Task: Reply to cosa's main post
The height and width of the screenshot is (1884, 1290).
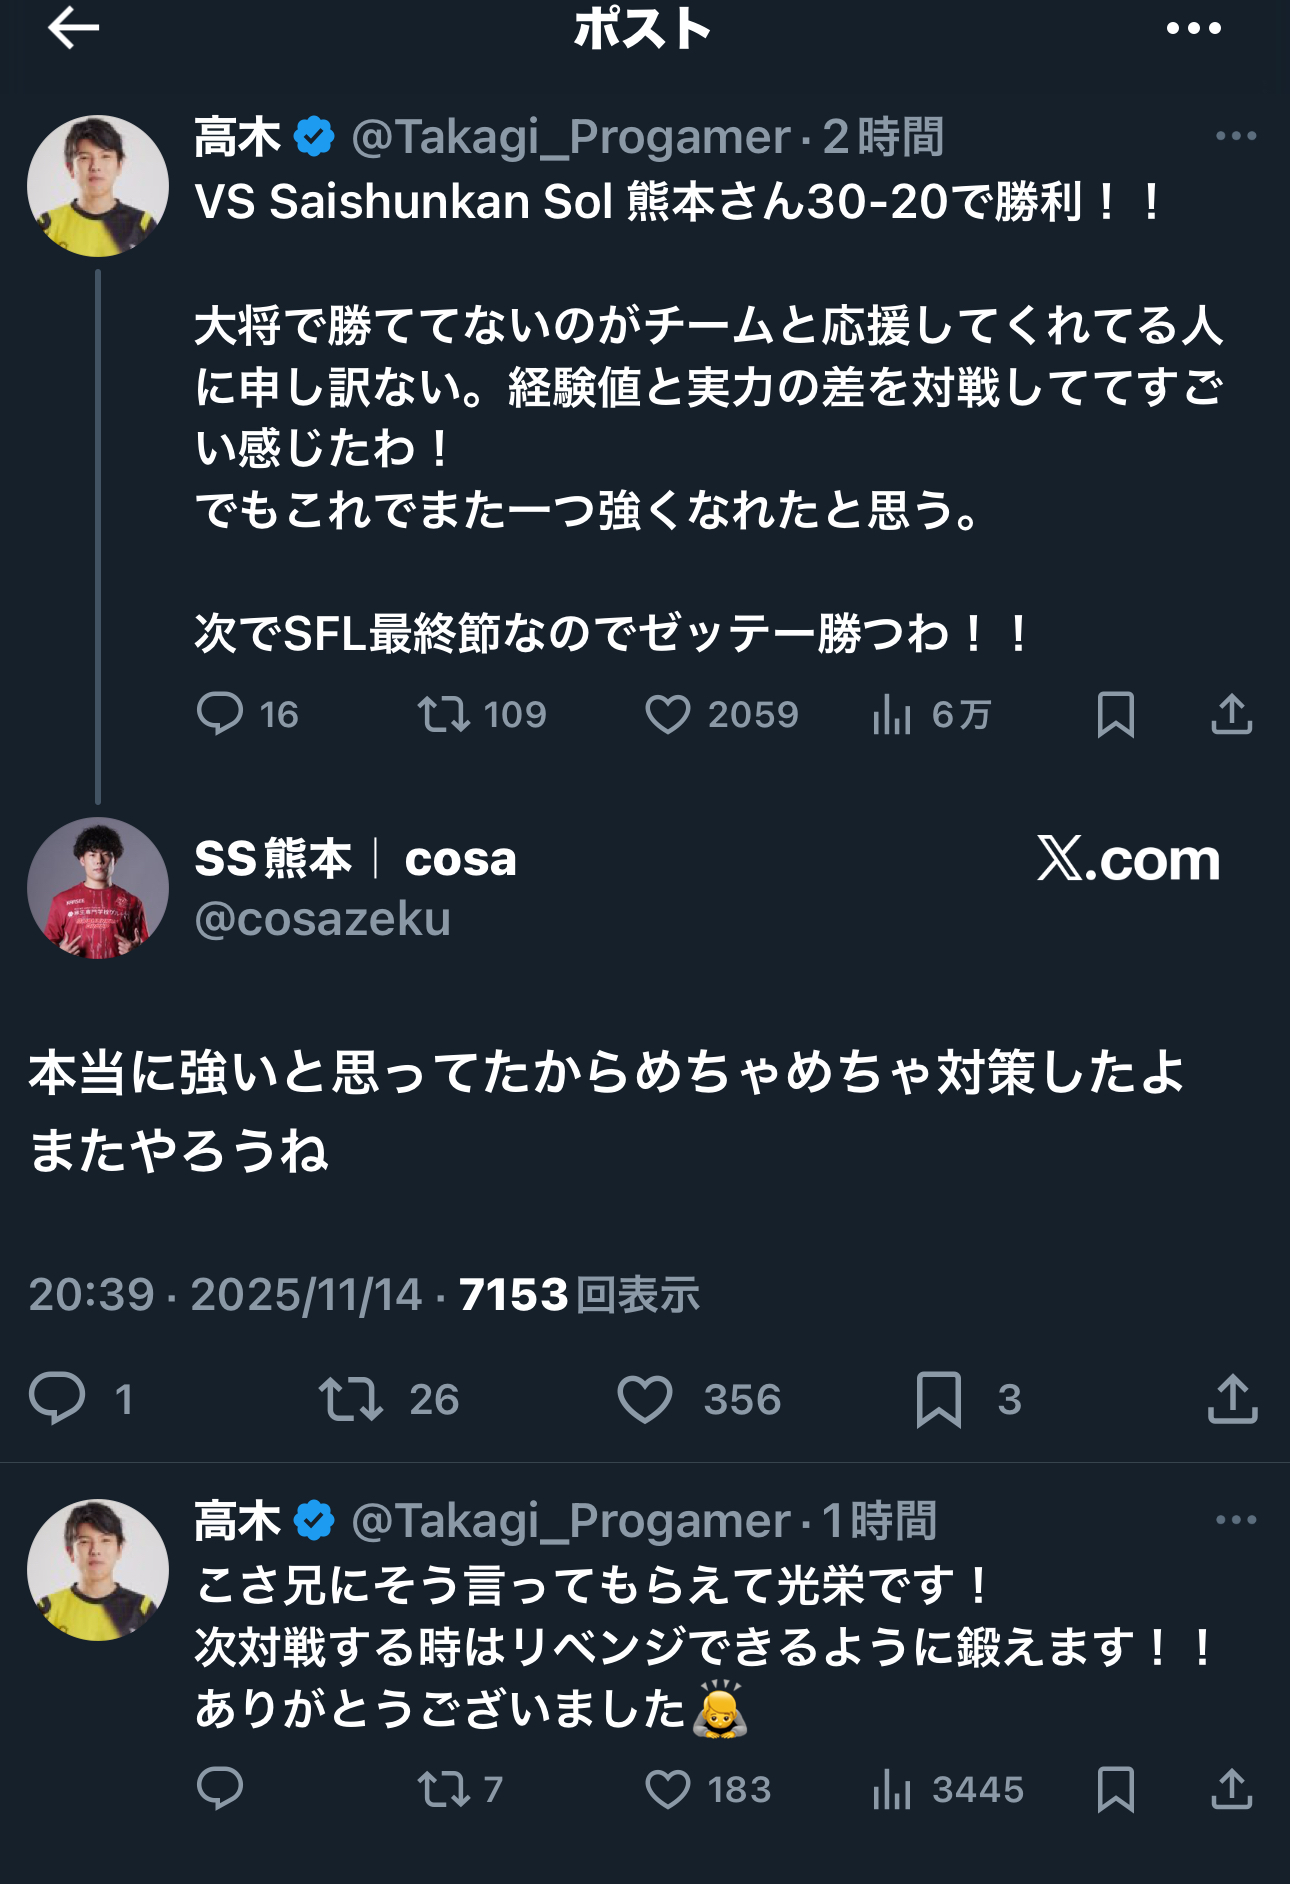Action: pos(57,1398)
